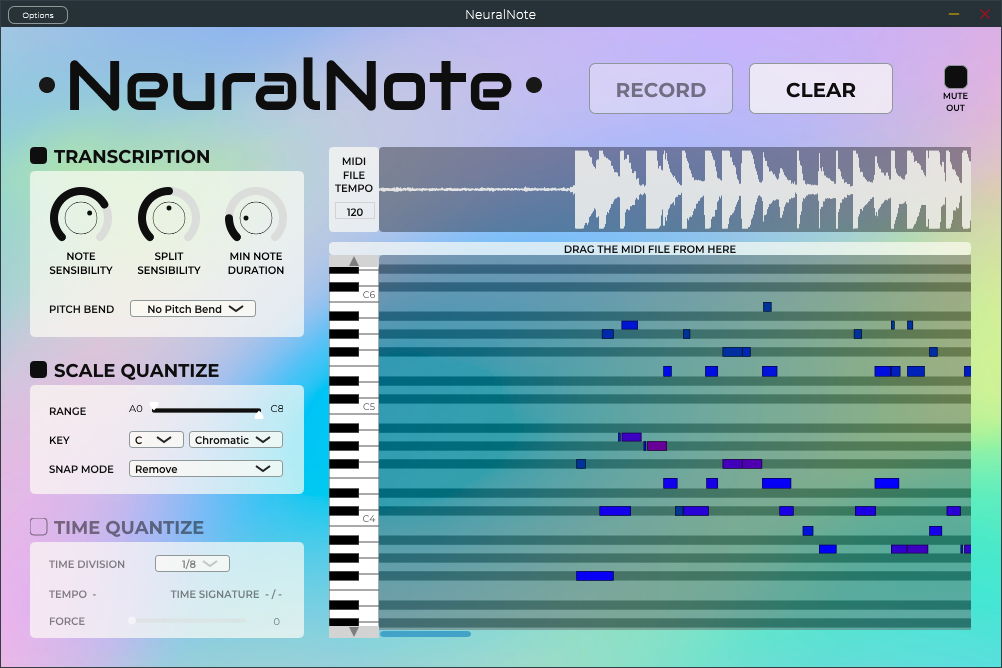Open the Pitch Bend dropdown

coord(193,309)
